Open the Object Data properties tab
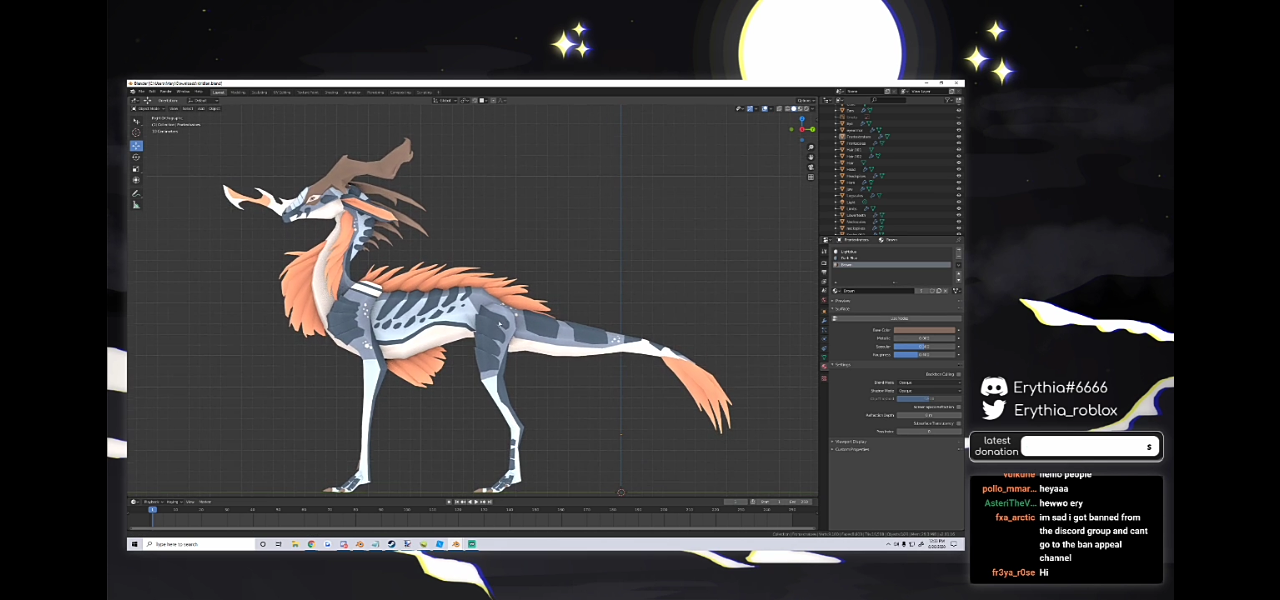The width and height of the screenshot is (1280, 600). pos(824,357)
